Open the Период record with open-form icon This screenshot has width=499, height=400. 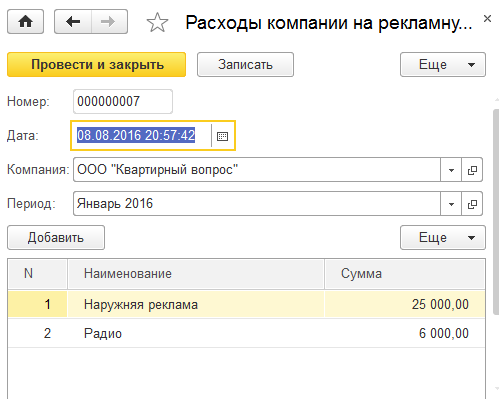tap(472, 204)
